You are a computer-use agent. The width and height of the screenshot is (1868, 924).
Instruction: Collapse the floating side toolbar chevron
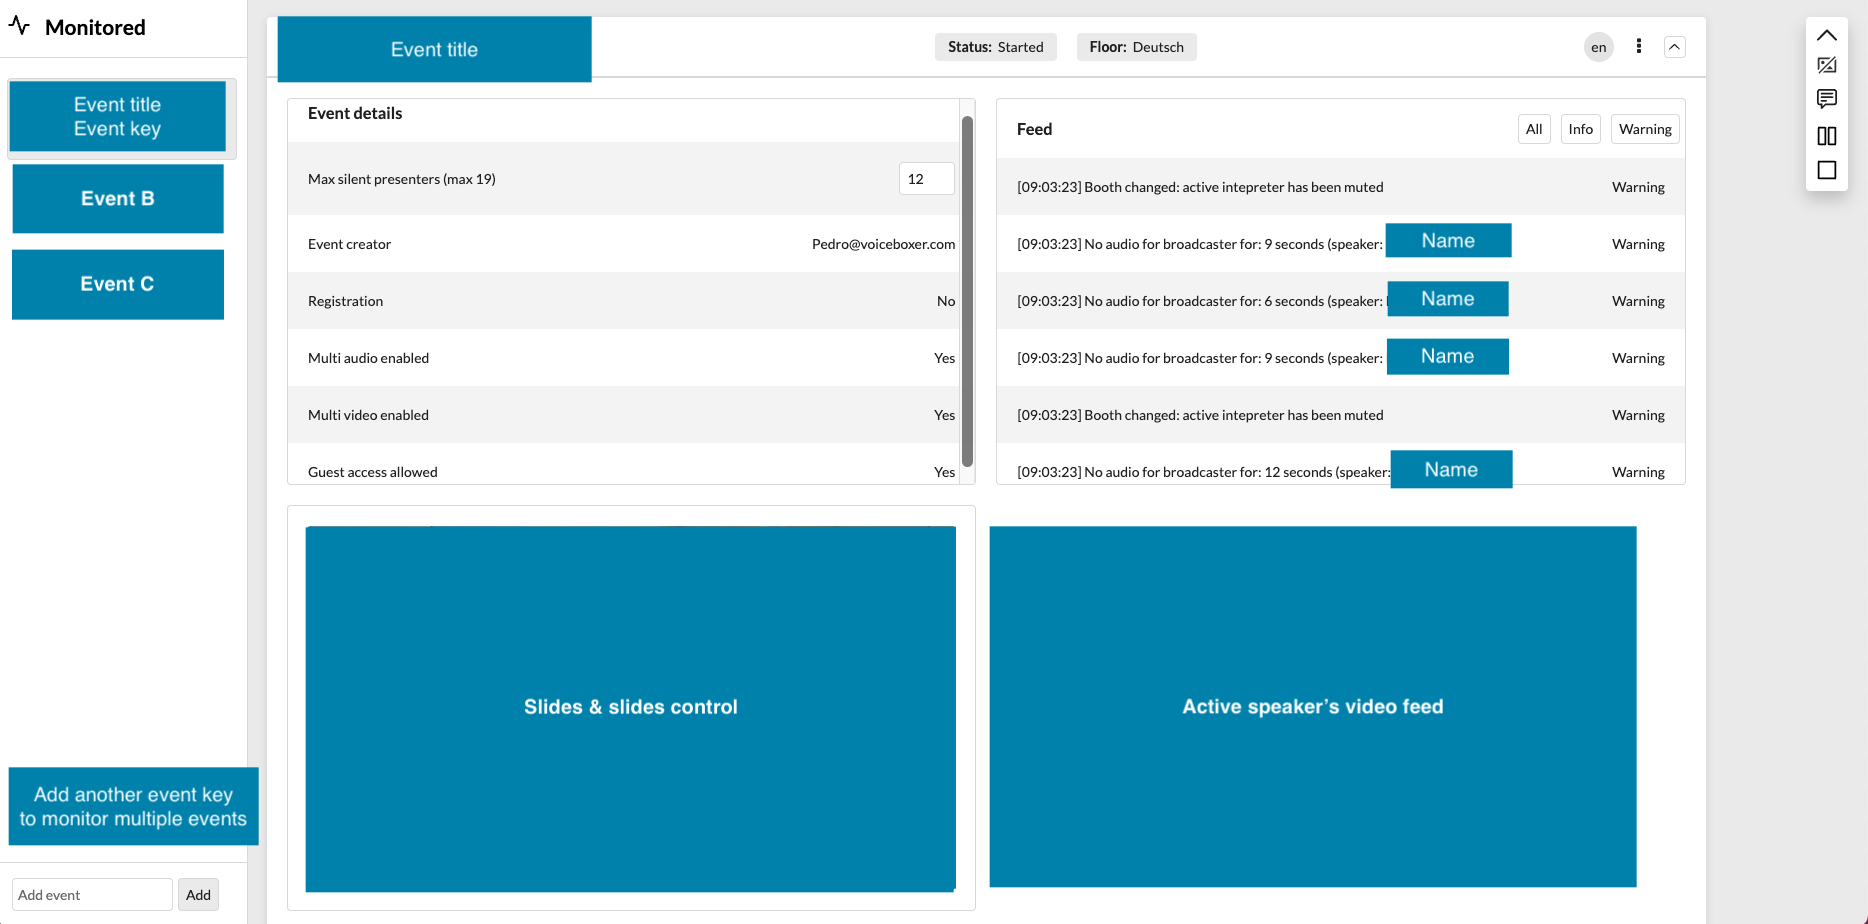[1826, 35]
